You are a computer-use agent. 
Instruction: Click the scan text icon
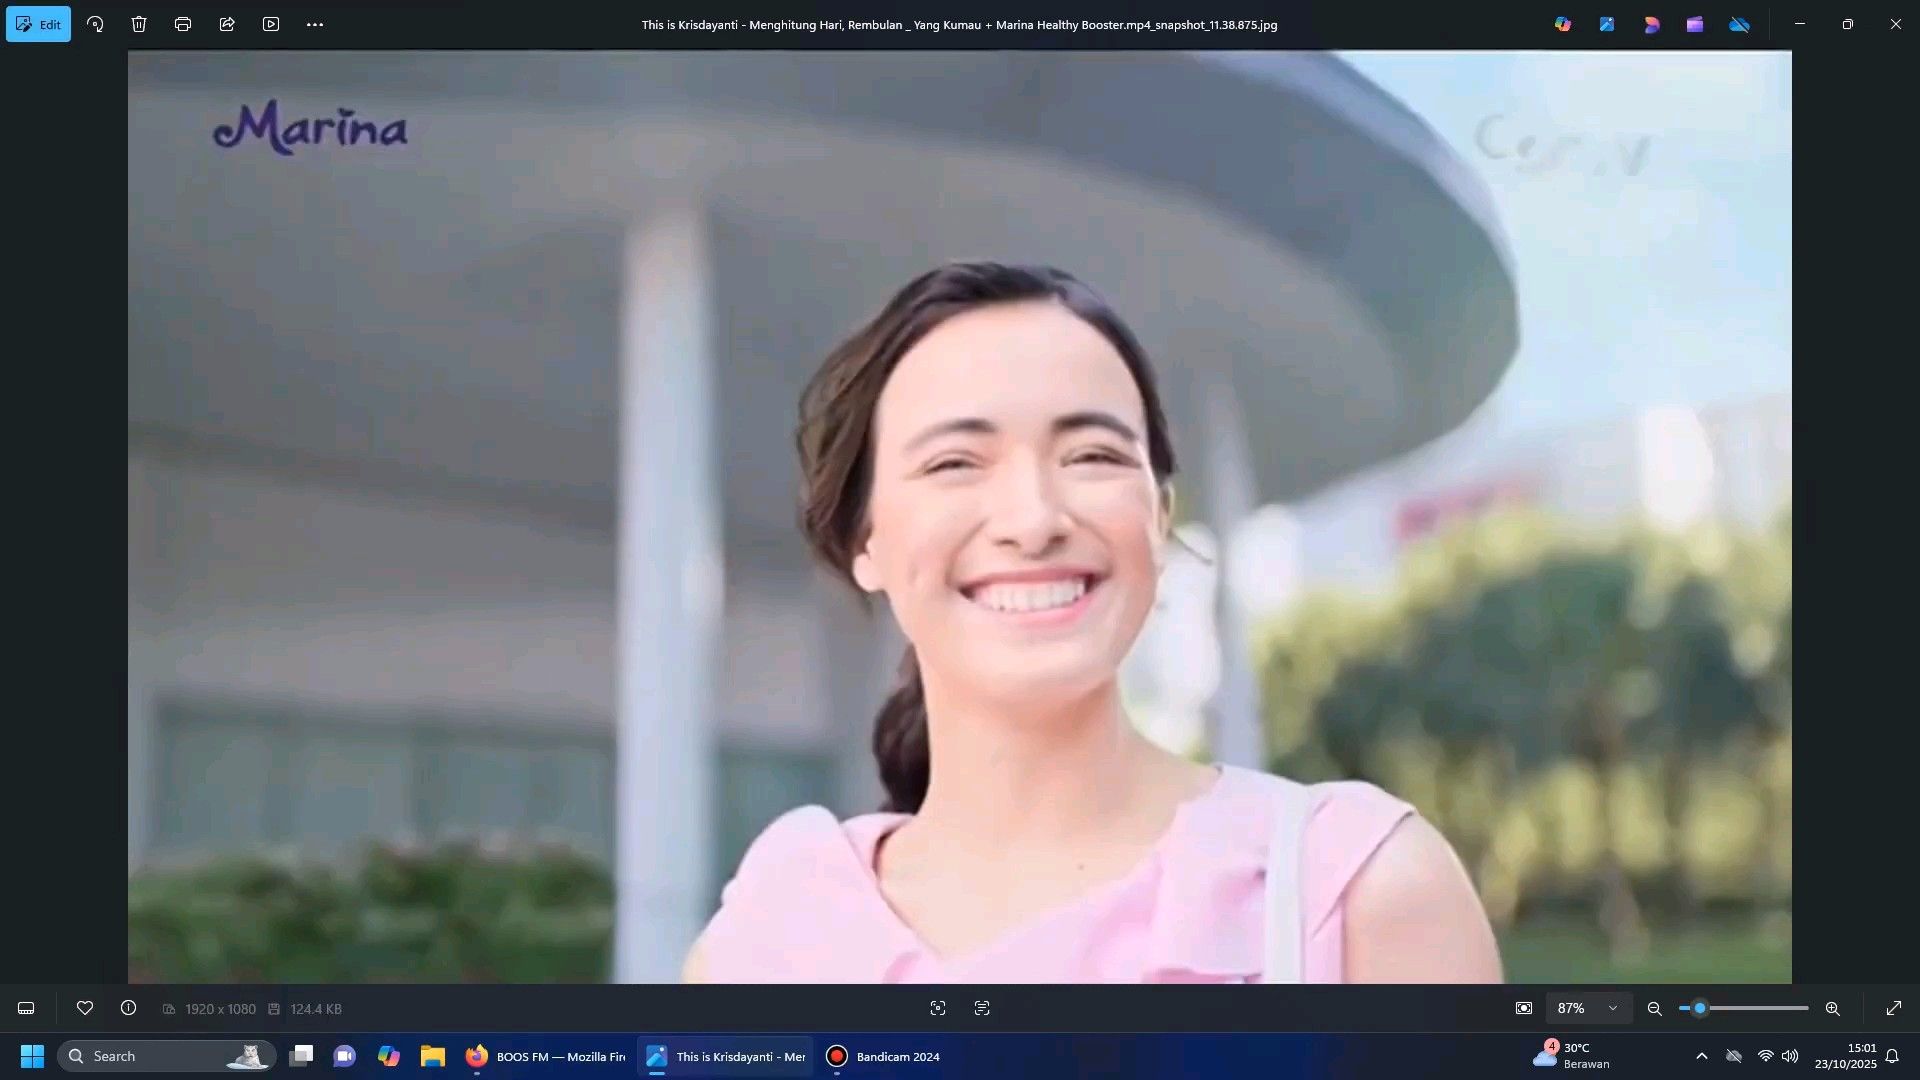click(982, 1008)
